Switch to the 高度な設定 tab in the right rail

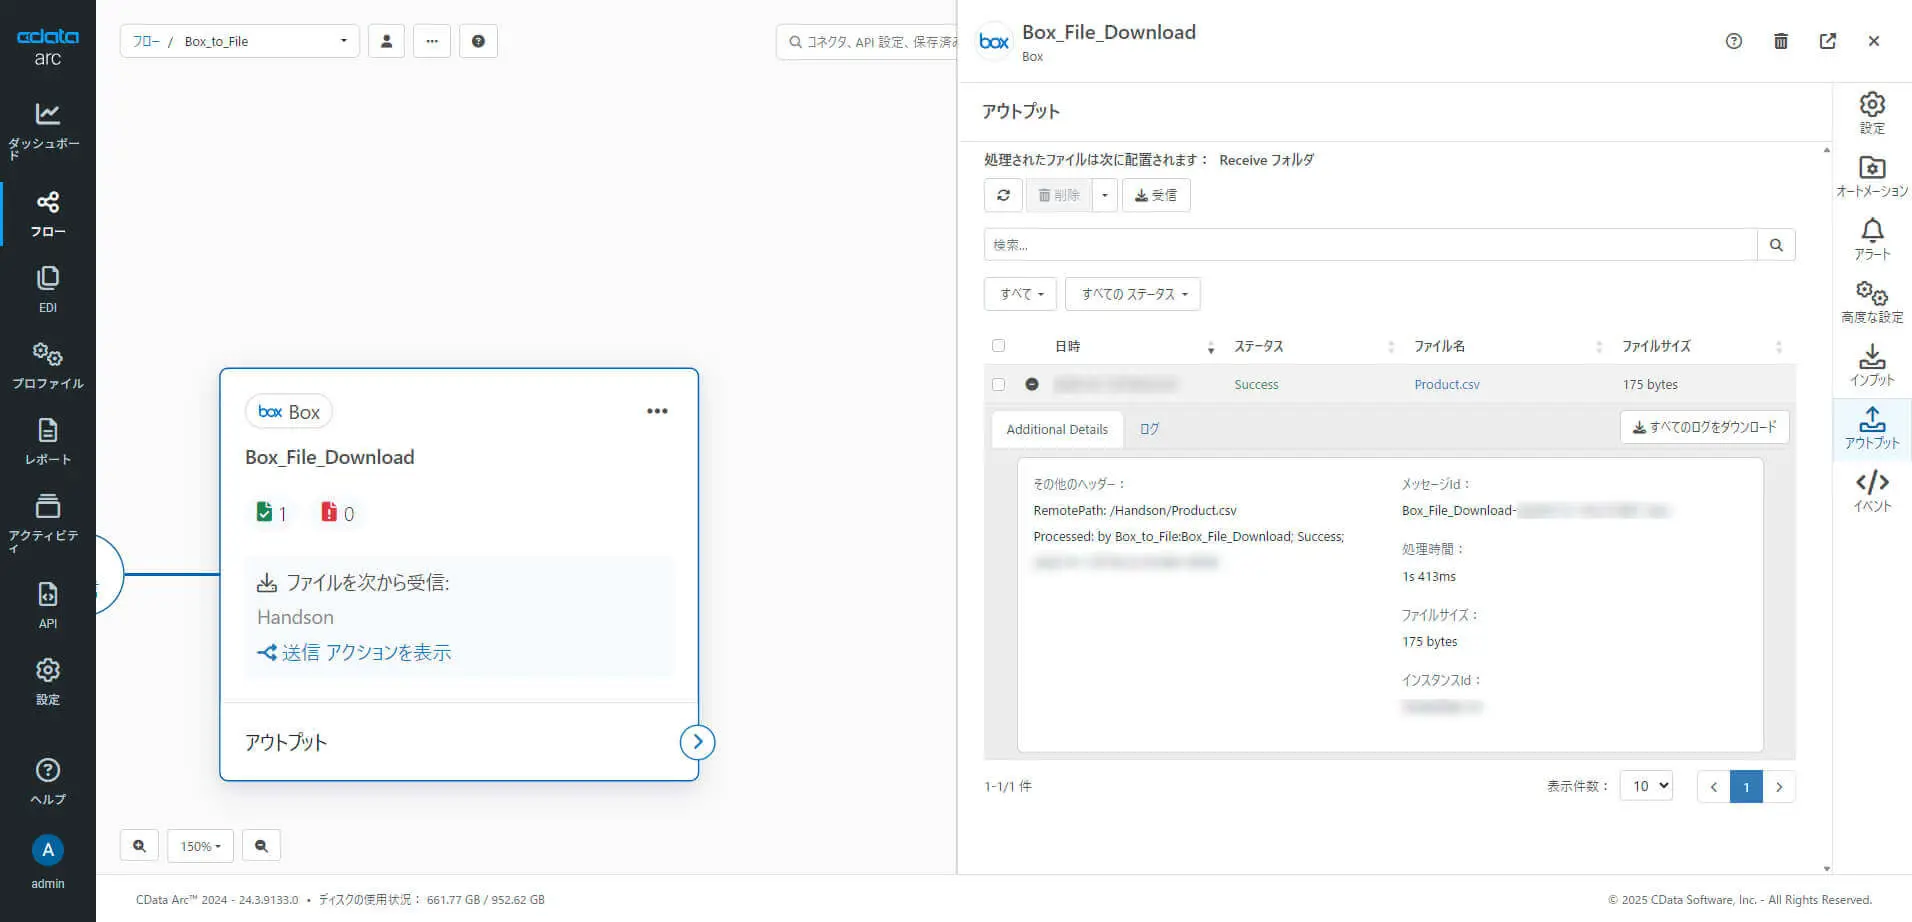point(1872,302)
